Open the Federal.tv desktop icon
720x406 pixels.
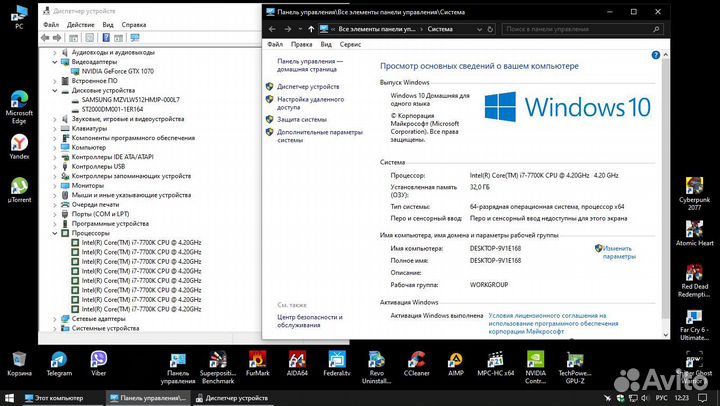click(x=337, y=364)
